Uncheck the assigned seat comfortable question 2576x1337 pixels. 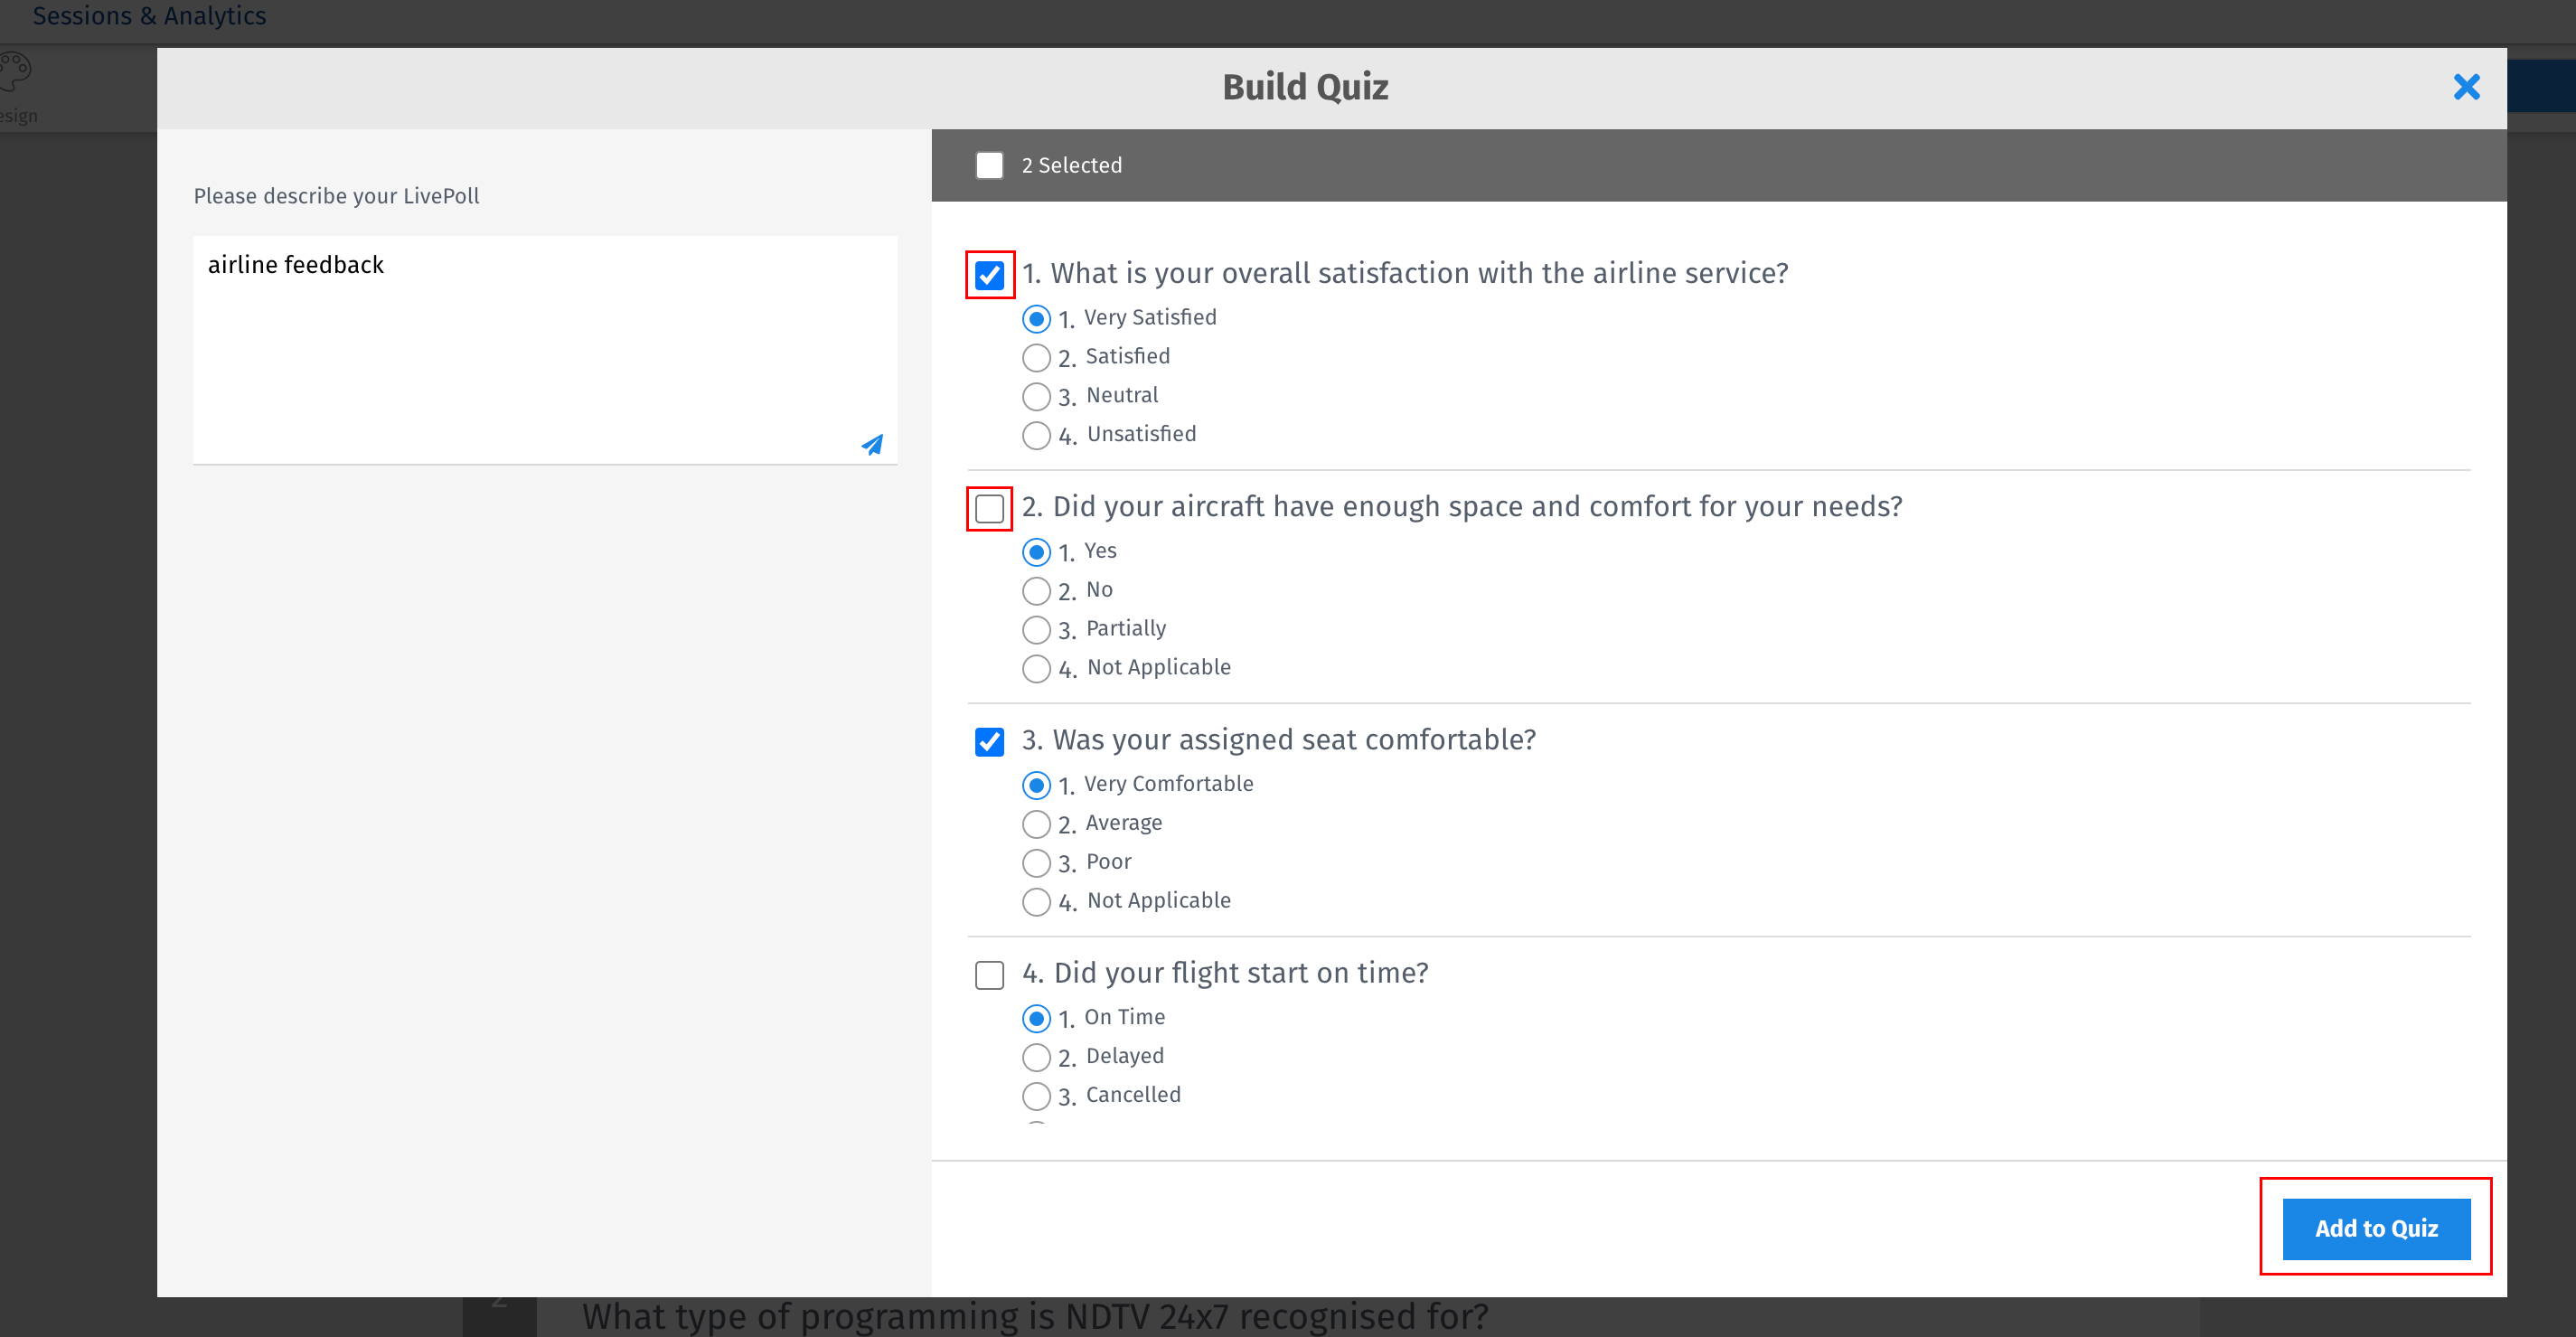click(x=989, y=741)
